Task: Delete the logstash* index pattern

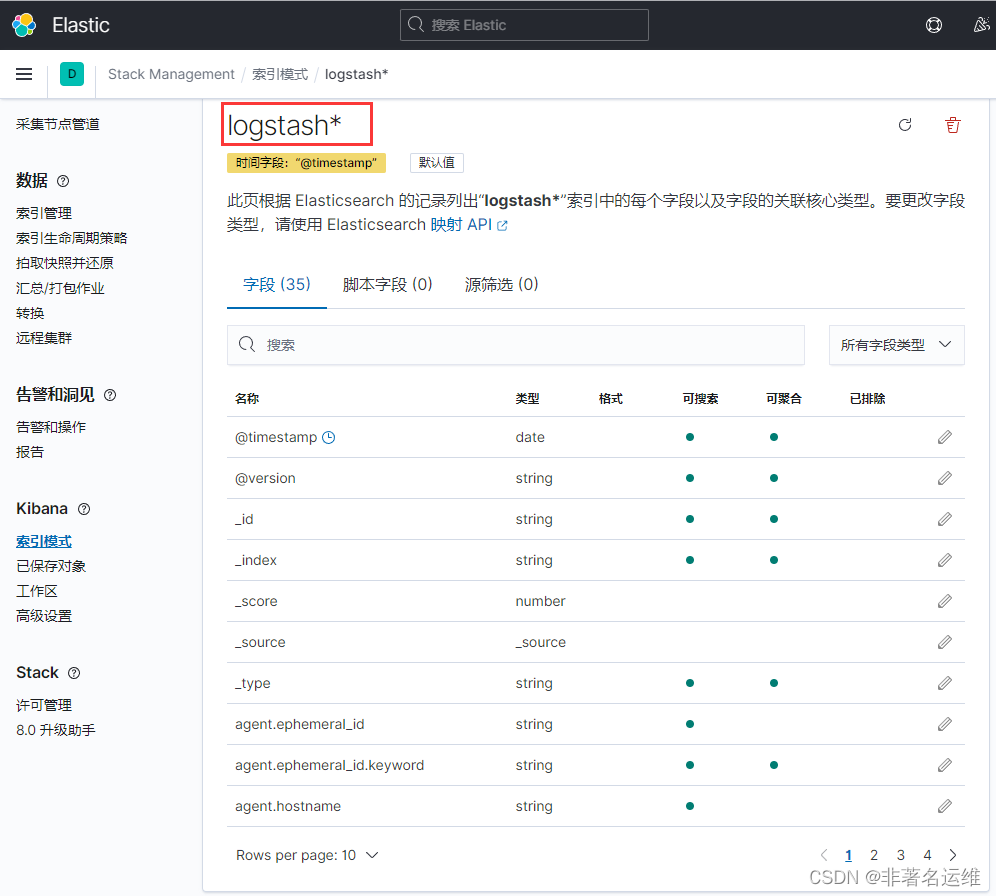Action: (953, 125)
